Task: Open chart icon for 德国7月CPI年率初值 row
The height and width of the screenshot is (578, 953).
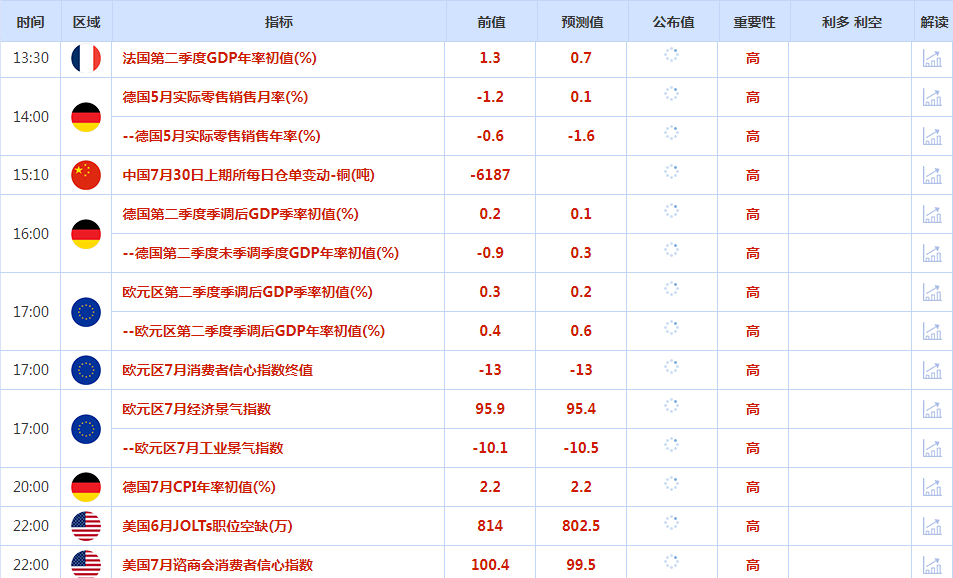Action: click(932, 487)
